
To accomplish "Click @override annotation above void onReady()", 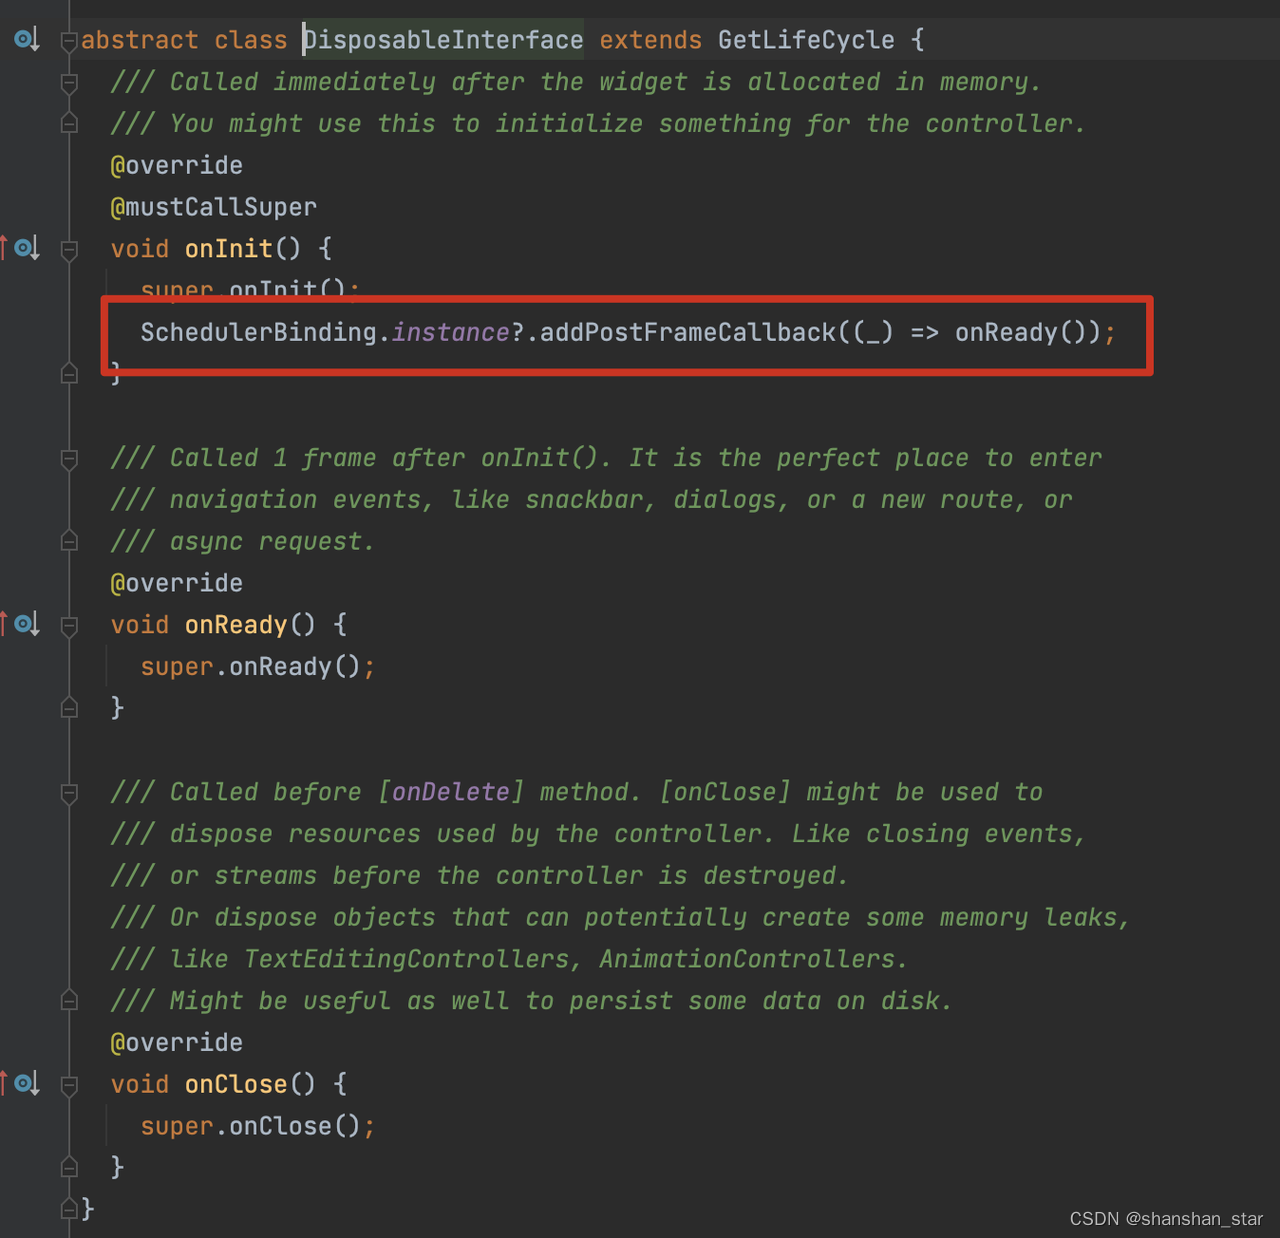I will pos(176,583).
